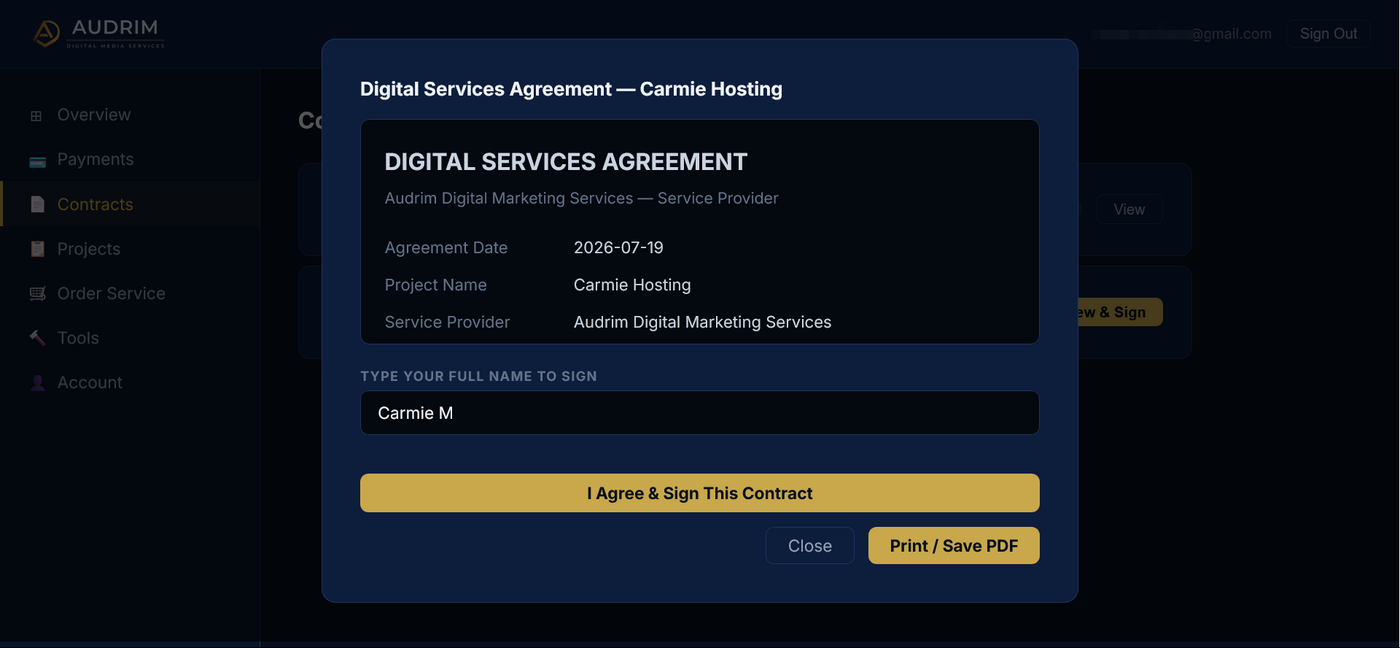Click the project name value Carmie Hosting

pyautogui.click(x=632, y=285)
